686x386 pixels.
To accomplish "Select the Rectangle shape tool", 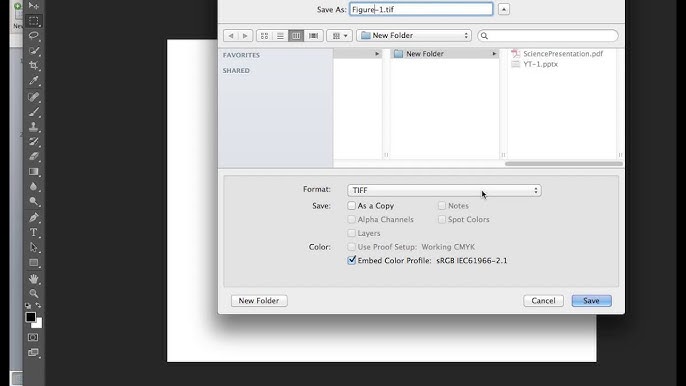I will (x=34, y=263).
